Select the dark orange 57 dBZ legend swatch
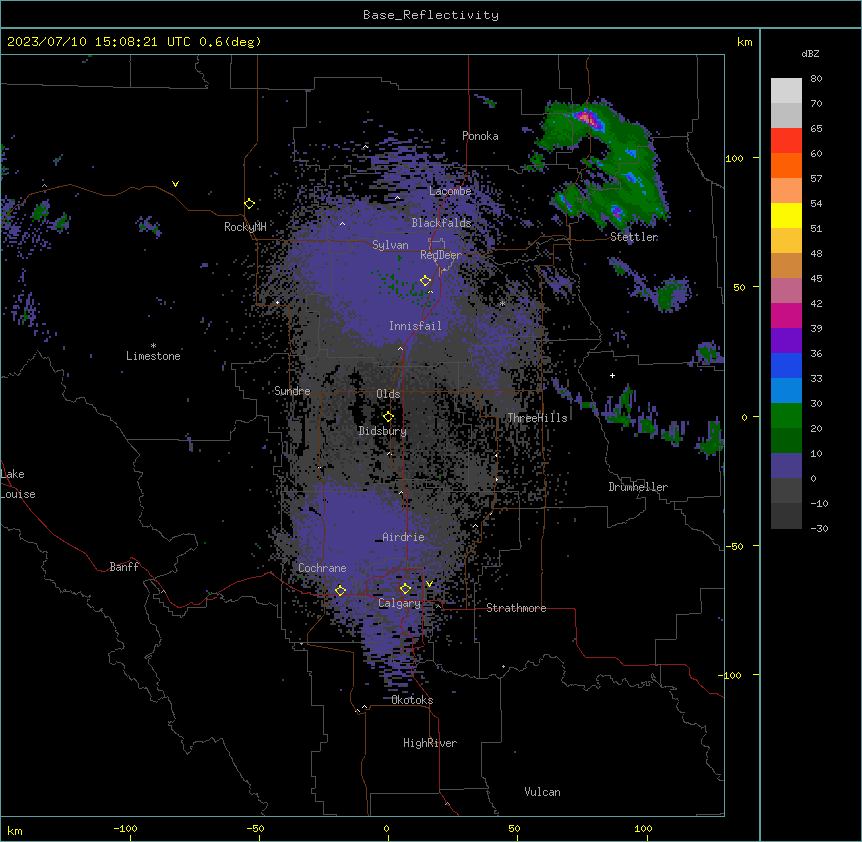Screen dimensions: 862x842 pyautogui.click(x=786, y=165)
